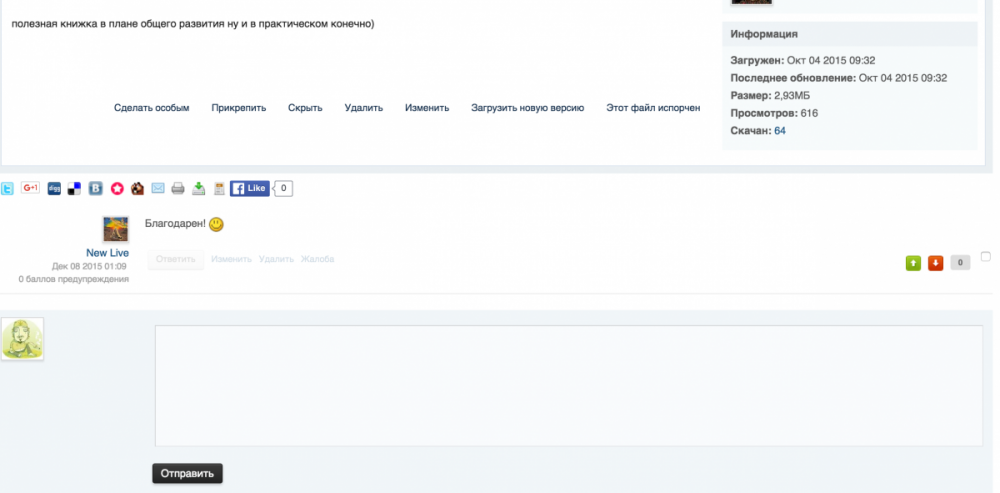The height and width of the screenshot is (493, 1000).
Task: Send the page by email envelope icon
Action: 158,188
